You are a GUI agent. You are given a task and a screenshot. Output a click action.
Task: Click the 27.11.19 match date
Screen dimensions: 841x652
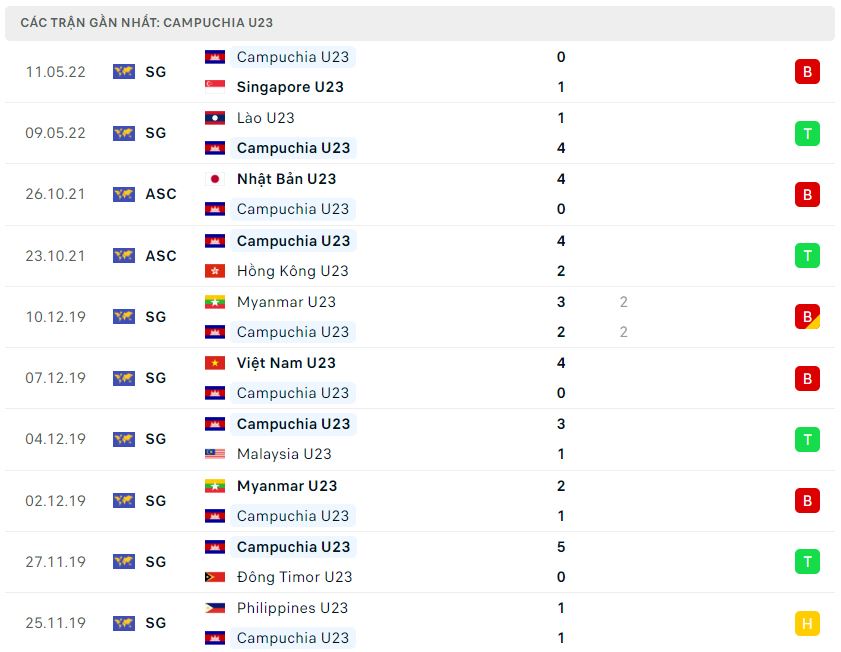[x=56, y=562]
